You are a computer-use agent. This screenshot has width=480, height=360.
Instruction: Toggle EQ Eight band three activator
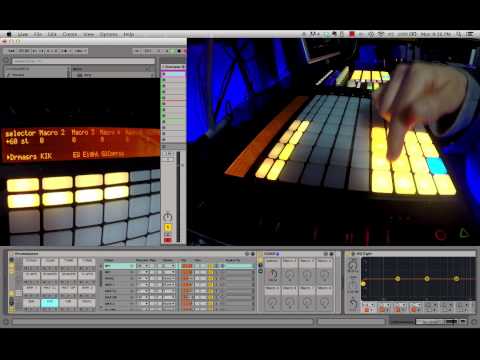(x=397, y=310)
